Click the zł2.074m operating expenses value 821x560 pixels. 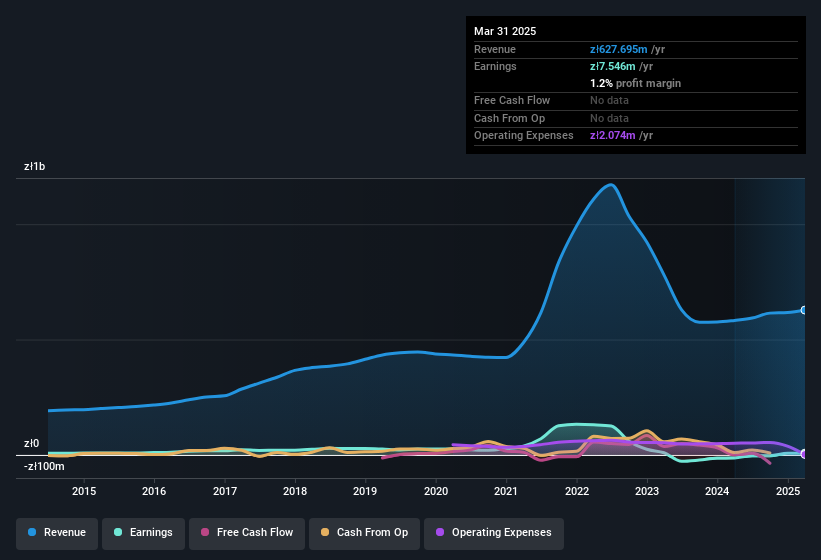(613, 136)
